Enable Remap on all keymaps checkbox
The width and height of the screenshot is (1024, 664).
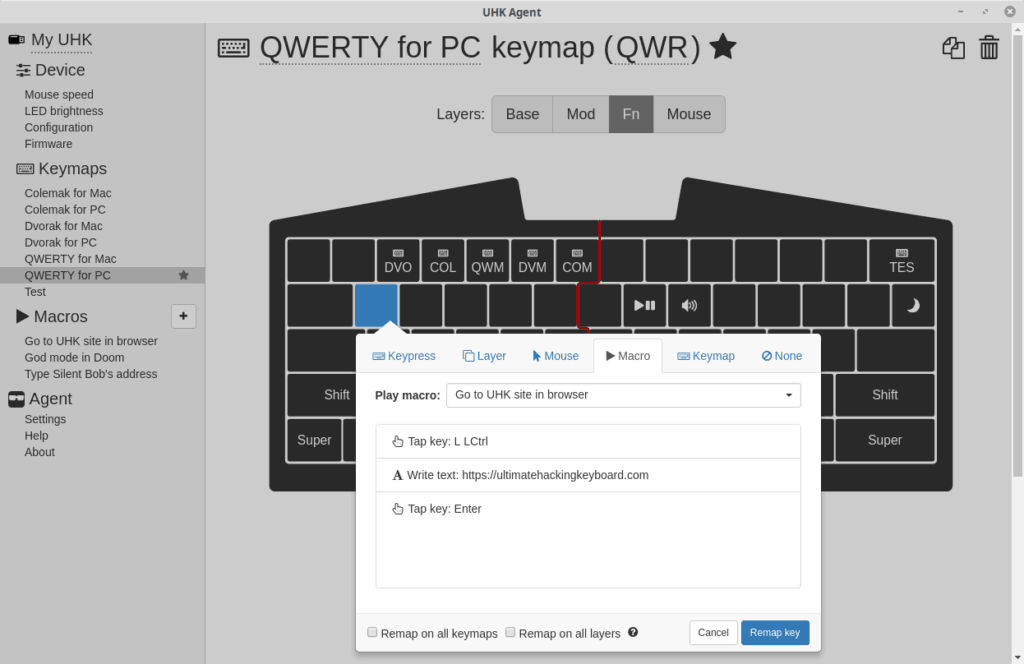click(373, 632)
